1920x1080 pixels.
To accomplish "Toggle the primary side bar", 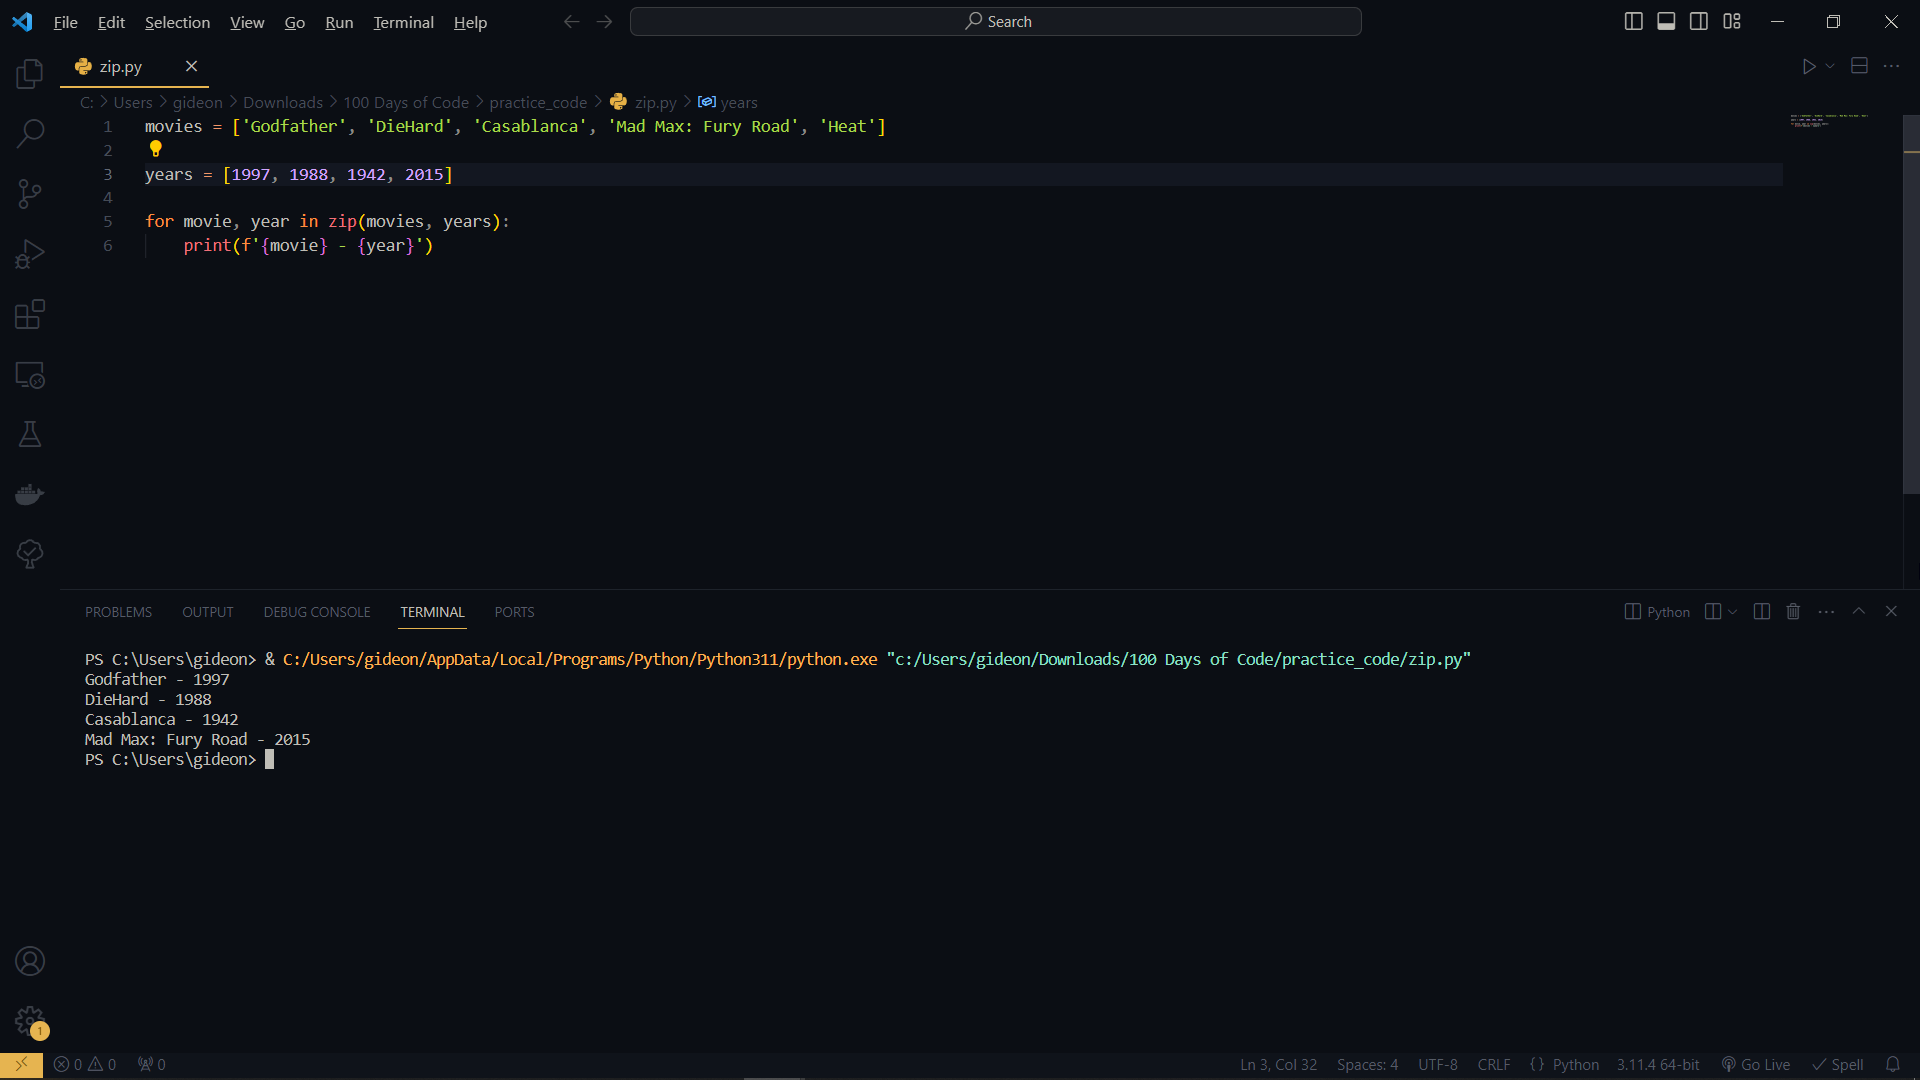I will 1633,21.
